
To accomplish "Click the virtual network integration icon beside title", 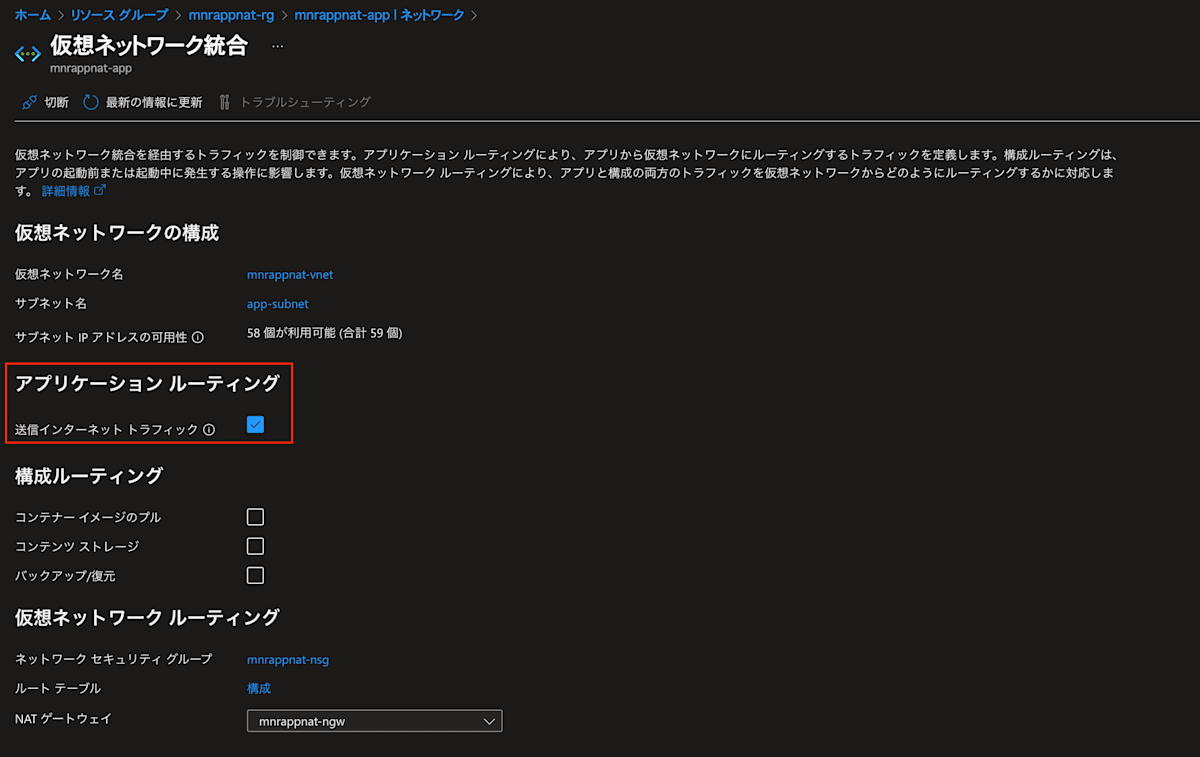I will tap(27, 54).
